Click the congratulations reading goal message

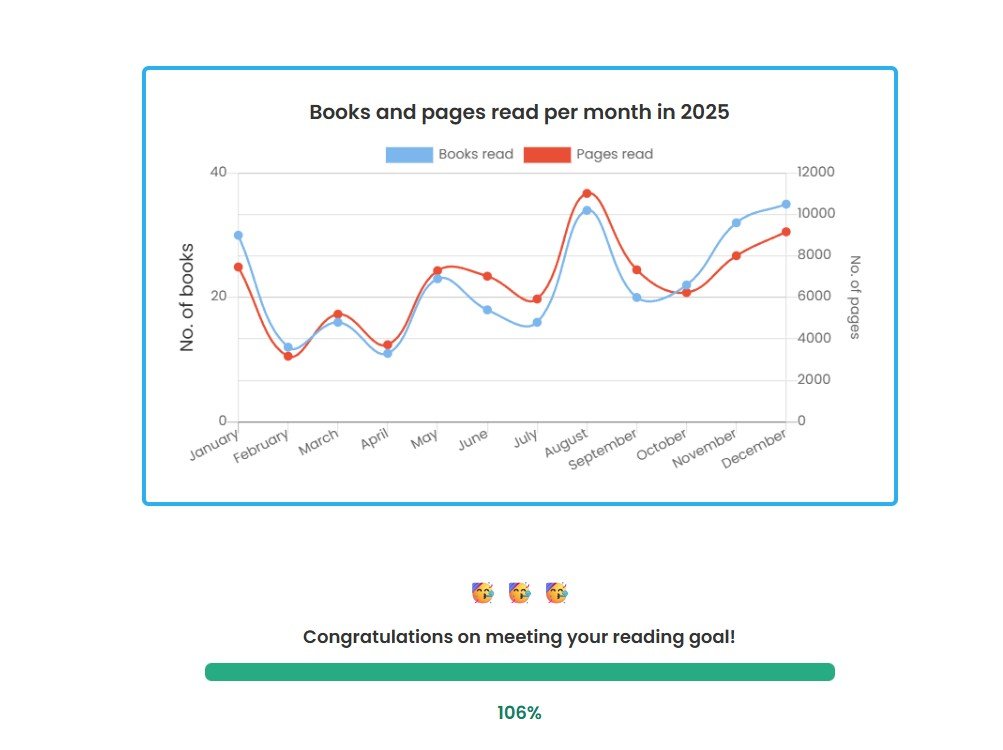coord(519,637)
